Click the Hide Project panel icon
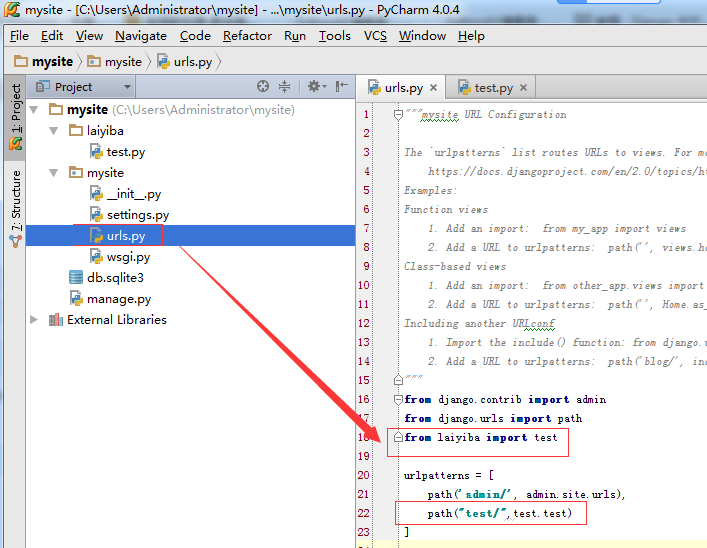 coord(342,87)
